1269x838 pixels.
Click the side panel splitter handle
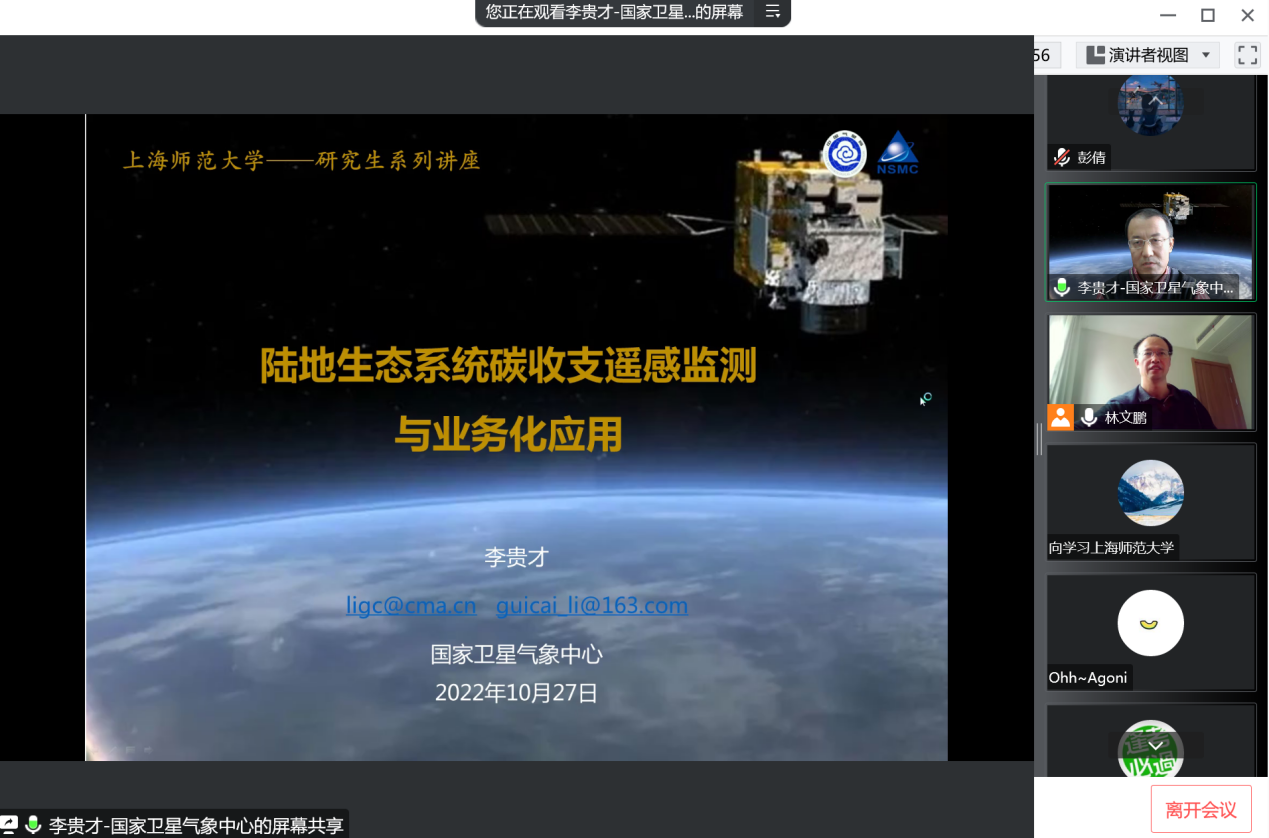click(1040, 438)
